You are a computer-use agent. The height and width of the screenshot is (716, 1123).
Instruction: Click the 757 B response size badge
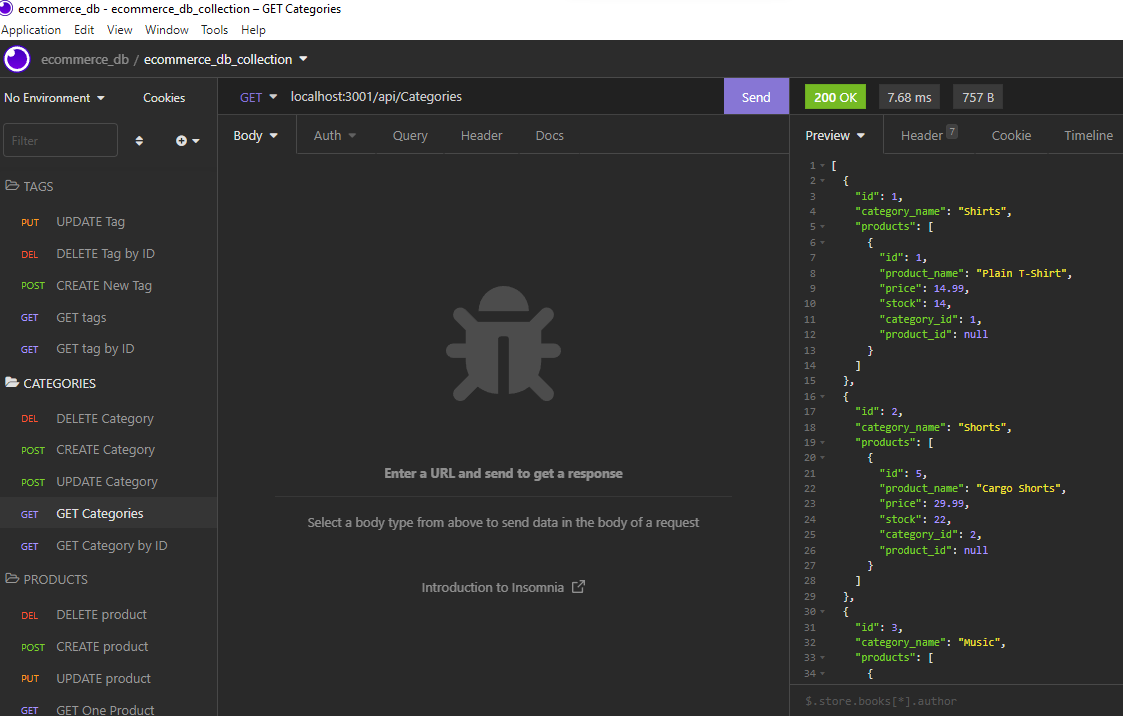tap(977, 96)
